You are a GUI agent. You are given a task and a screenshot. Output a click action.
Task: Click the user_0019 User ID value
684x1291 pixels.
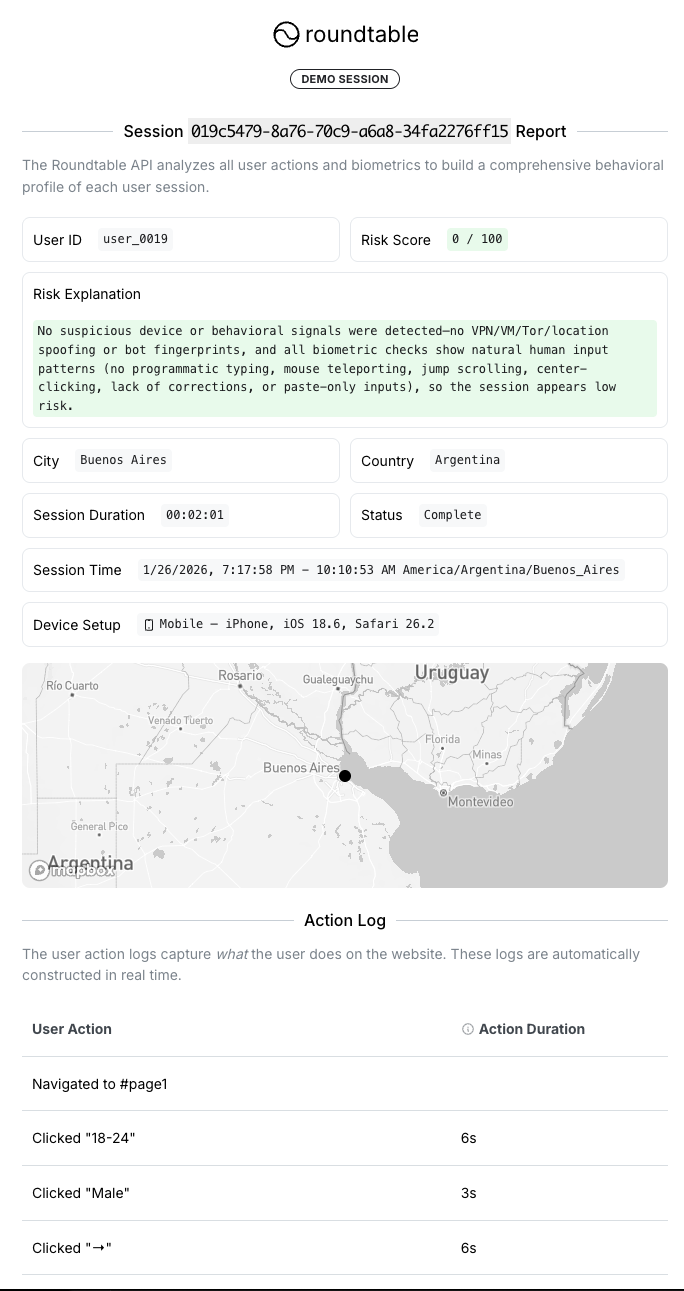[135, 240]
